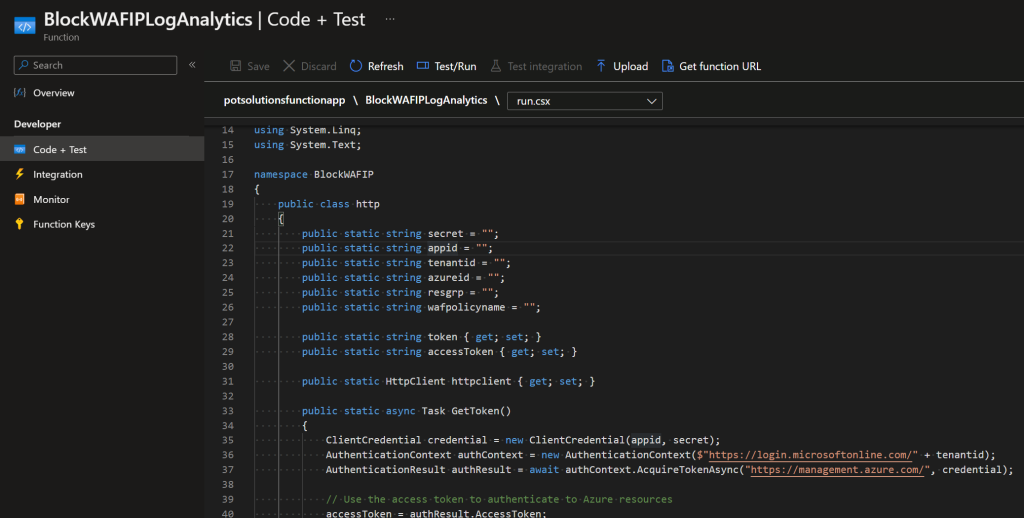
Task: Click the Save button
Action: point(249,66)
